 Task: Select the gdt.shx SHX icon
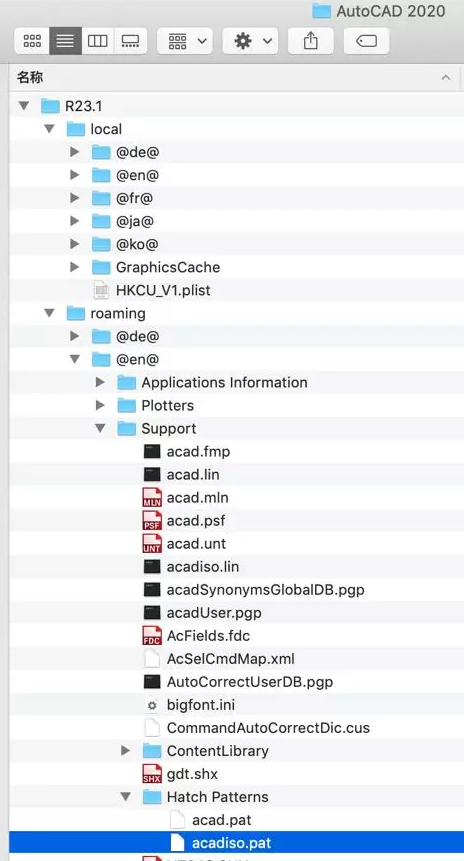pos(152,774)
